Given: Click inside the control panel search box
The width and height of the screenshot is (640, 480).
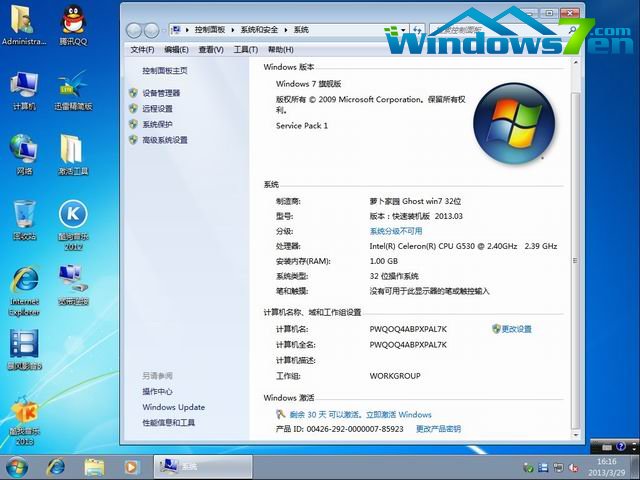Looking at the screenshot, I should click(502, 30).
